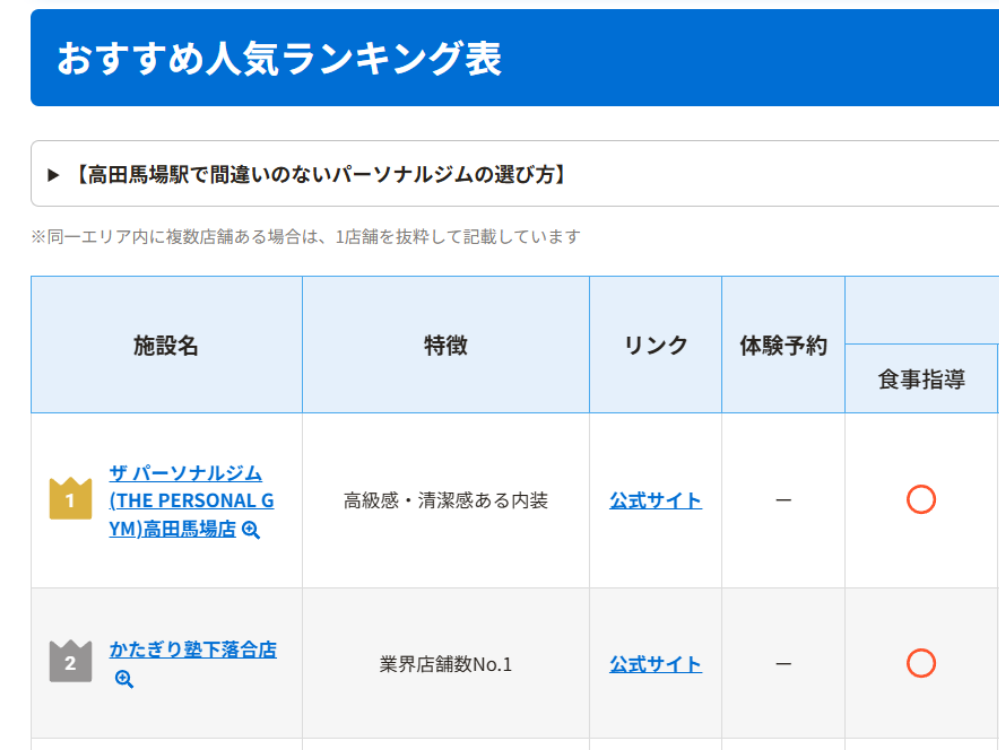Viewport: 1000px width, 750px height.
Task: Click the 体験予約 column header
Action: 783,345
